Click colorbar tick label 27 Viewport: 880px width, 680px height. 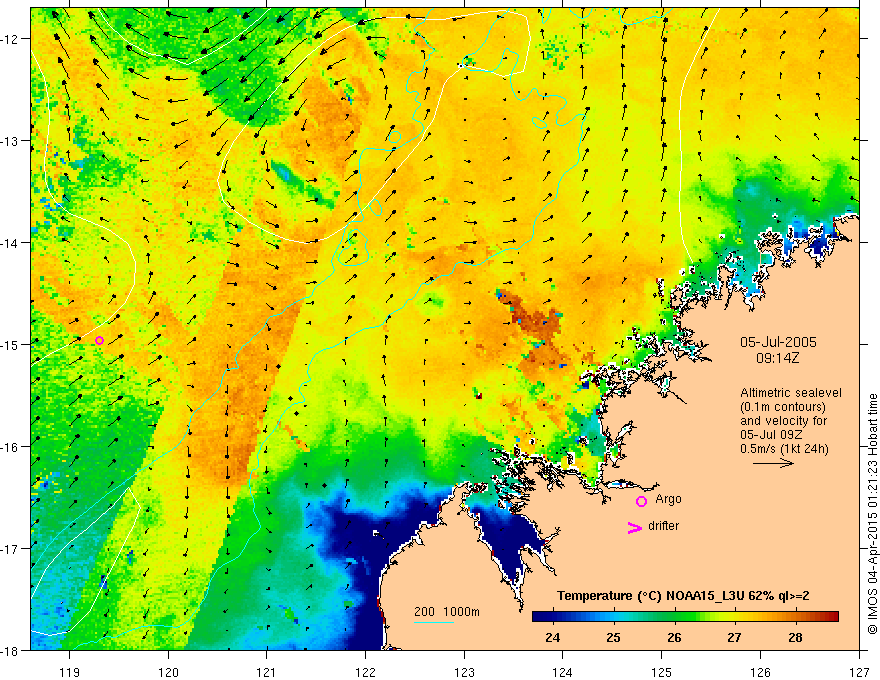(734, 637)
